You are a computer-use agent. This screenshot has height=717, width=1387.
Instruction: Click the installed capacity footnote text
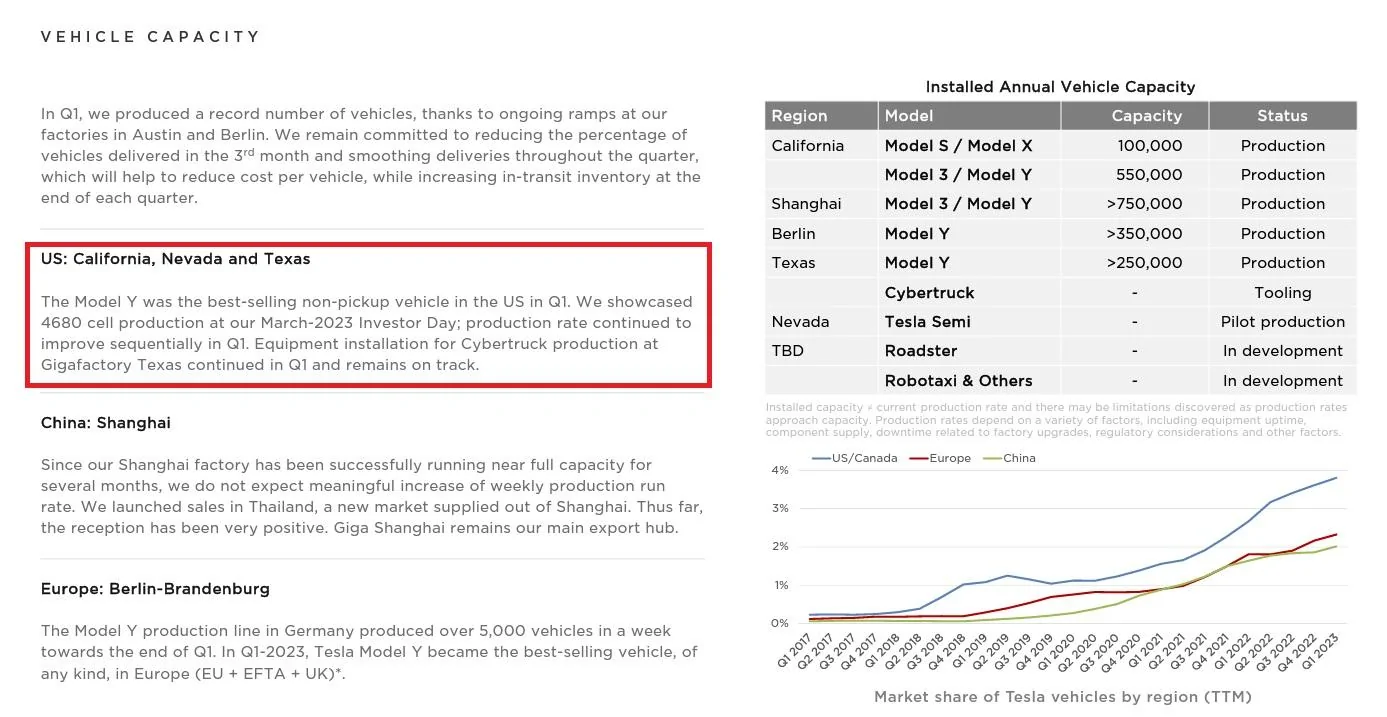tap(1056, 420)
